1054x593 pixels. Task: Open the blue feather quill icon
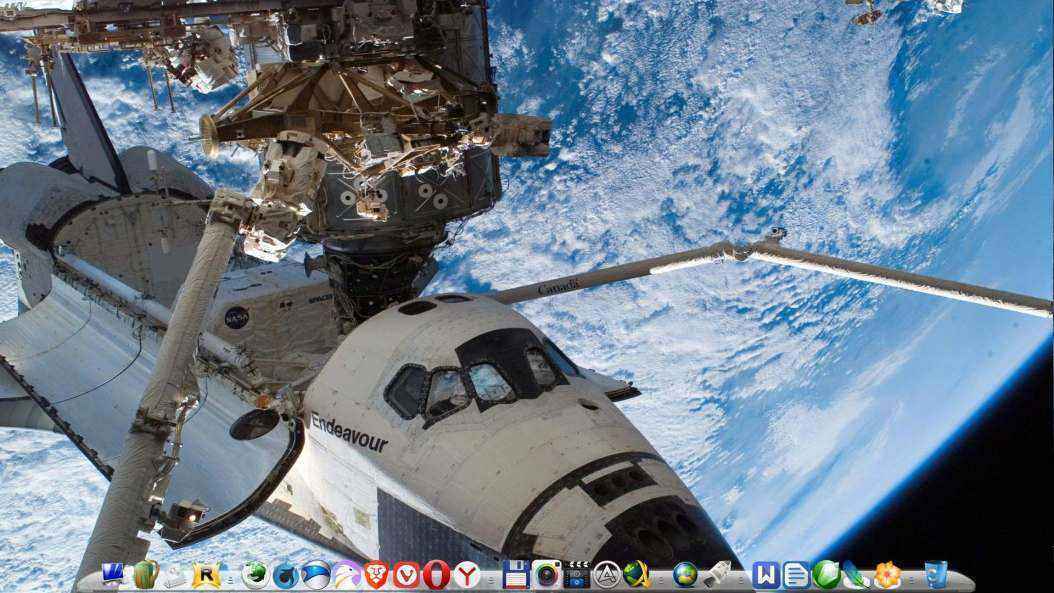tap(856, 576)
